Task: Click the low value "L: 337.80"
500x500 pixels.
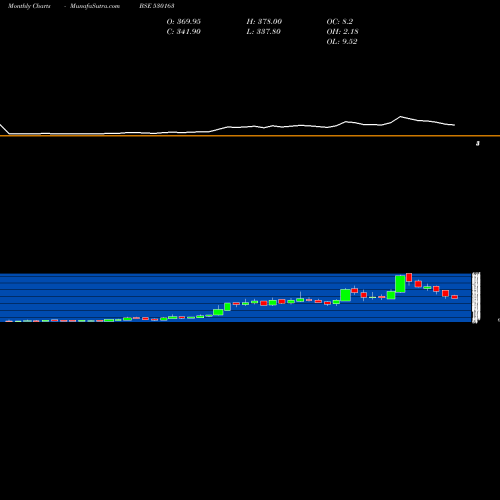Action: point(264,32)
